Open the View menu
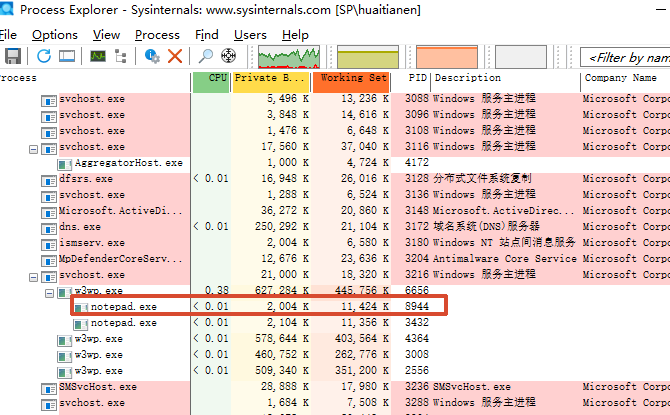Viewport: 670px width, 415px height. click(106, 35)
